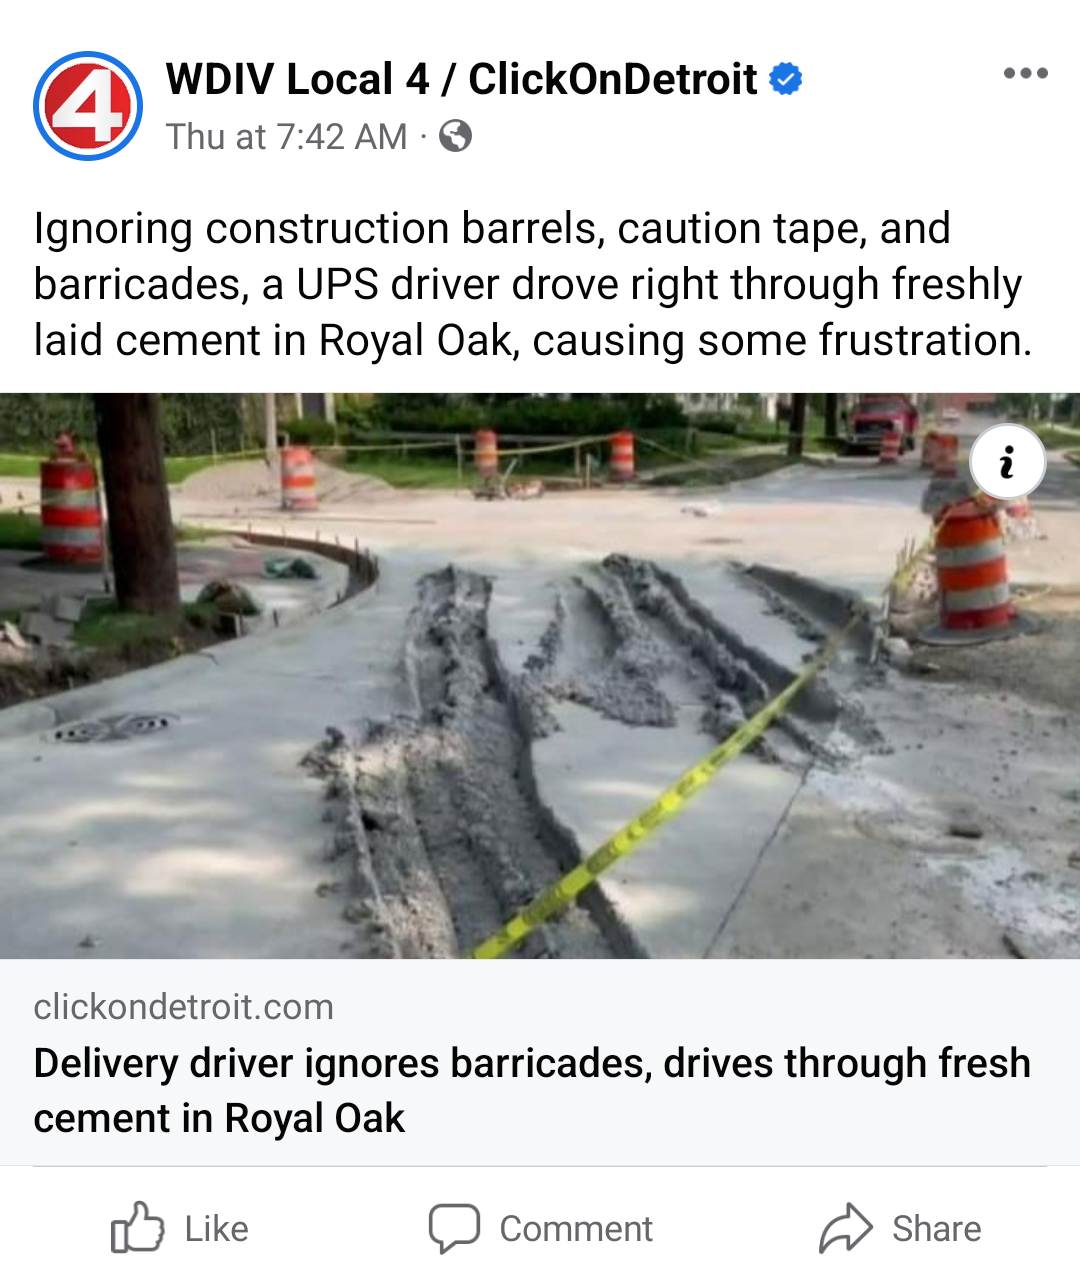Open the link info "i" icon

(1007, 462)
